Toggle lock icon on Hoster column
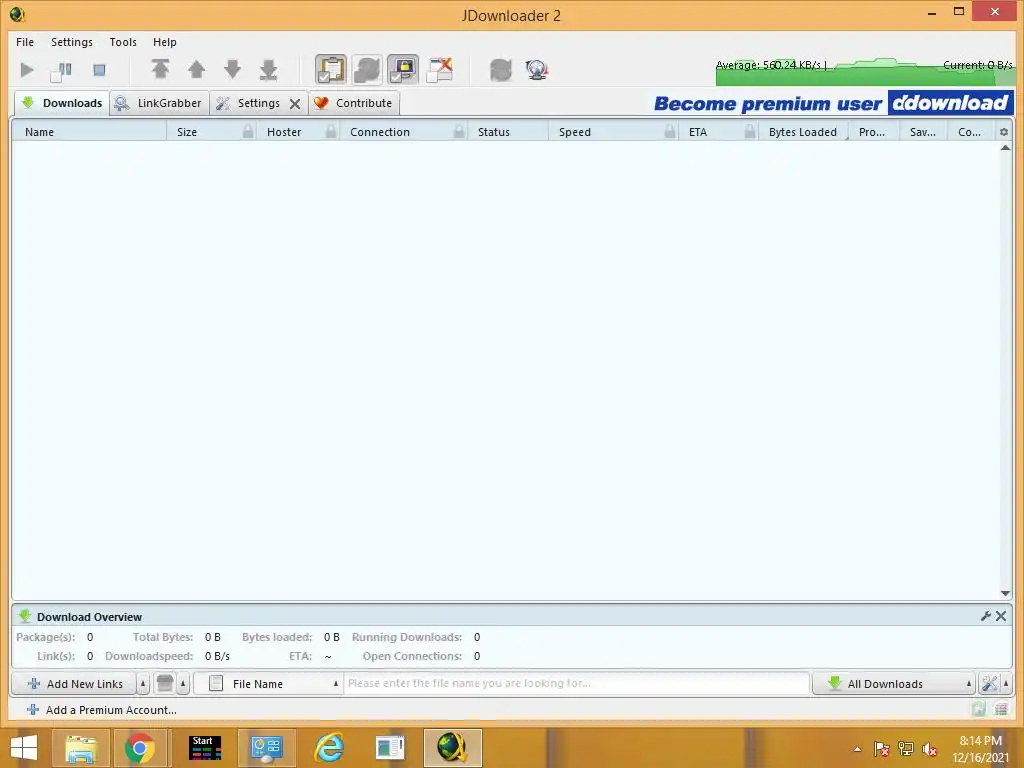1024x768 pixels. coord(331,132)
